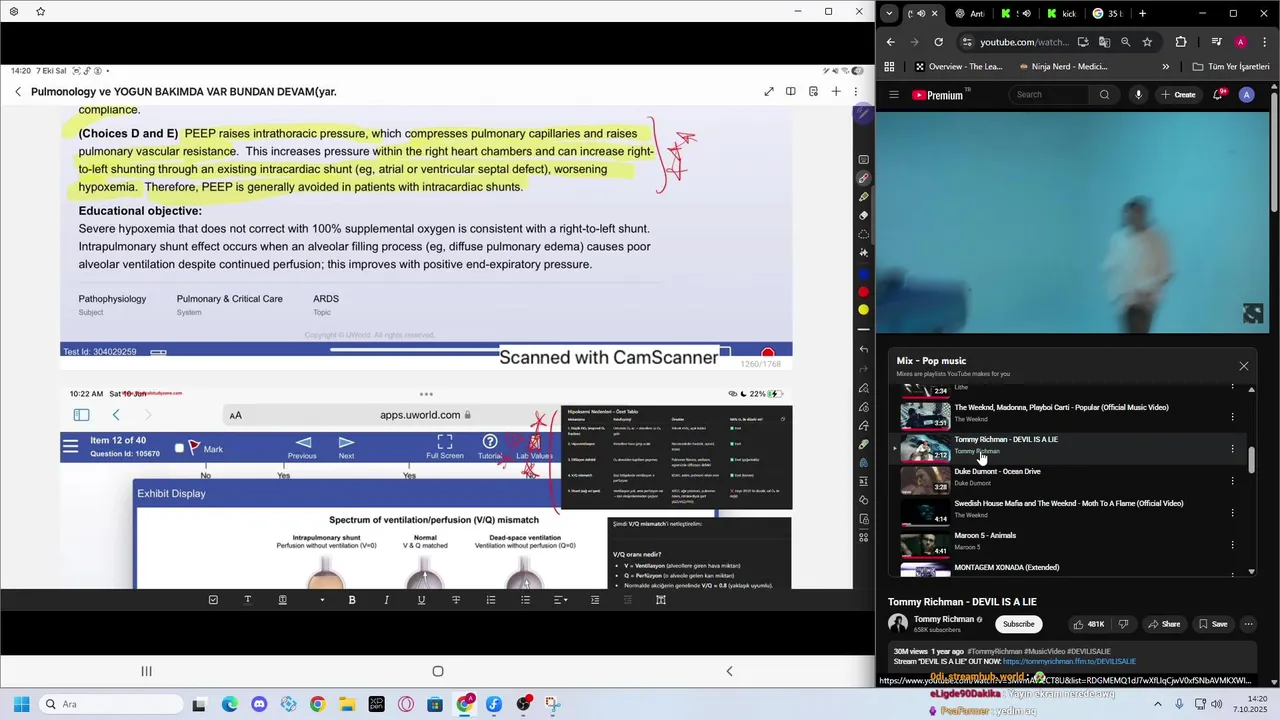This screenshot has width=1280, height=720.
Task: Open the Ninja Nerd - Medici... bookmark
Action: pyautogui.click(x=1062, y=67)
